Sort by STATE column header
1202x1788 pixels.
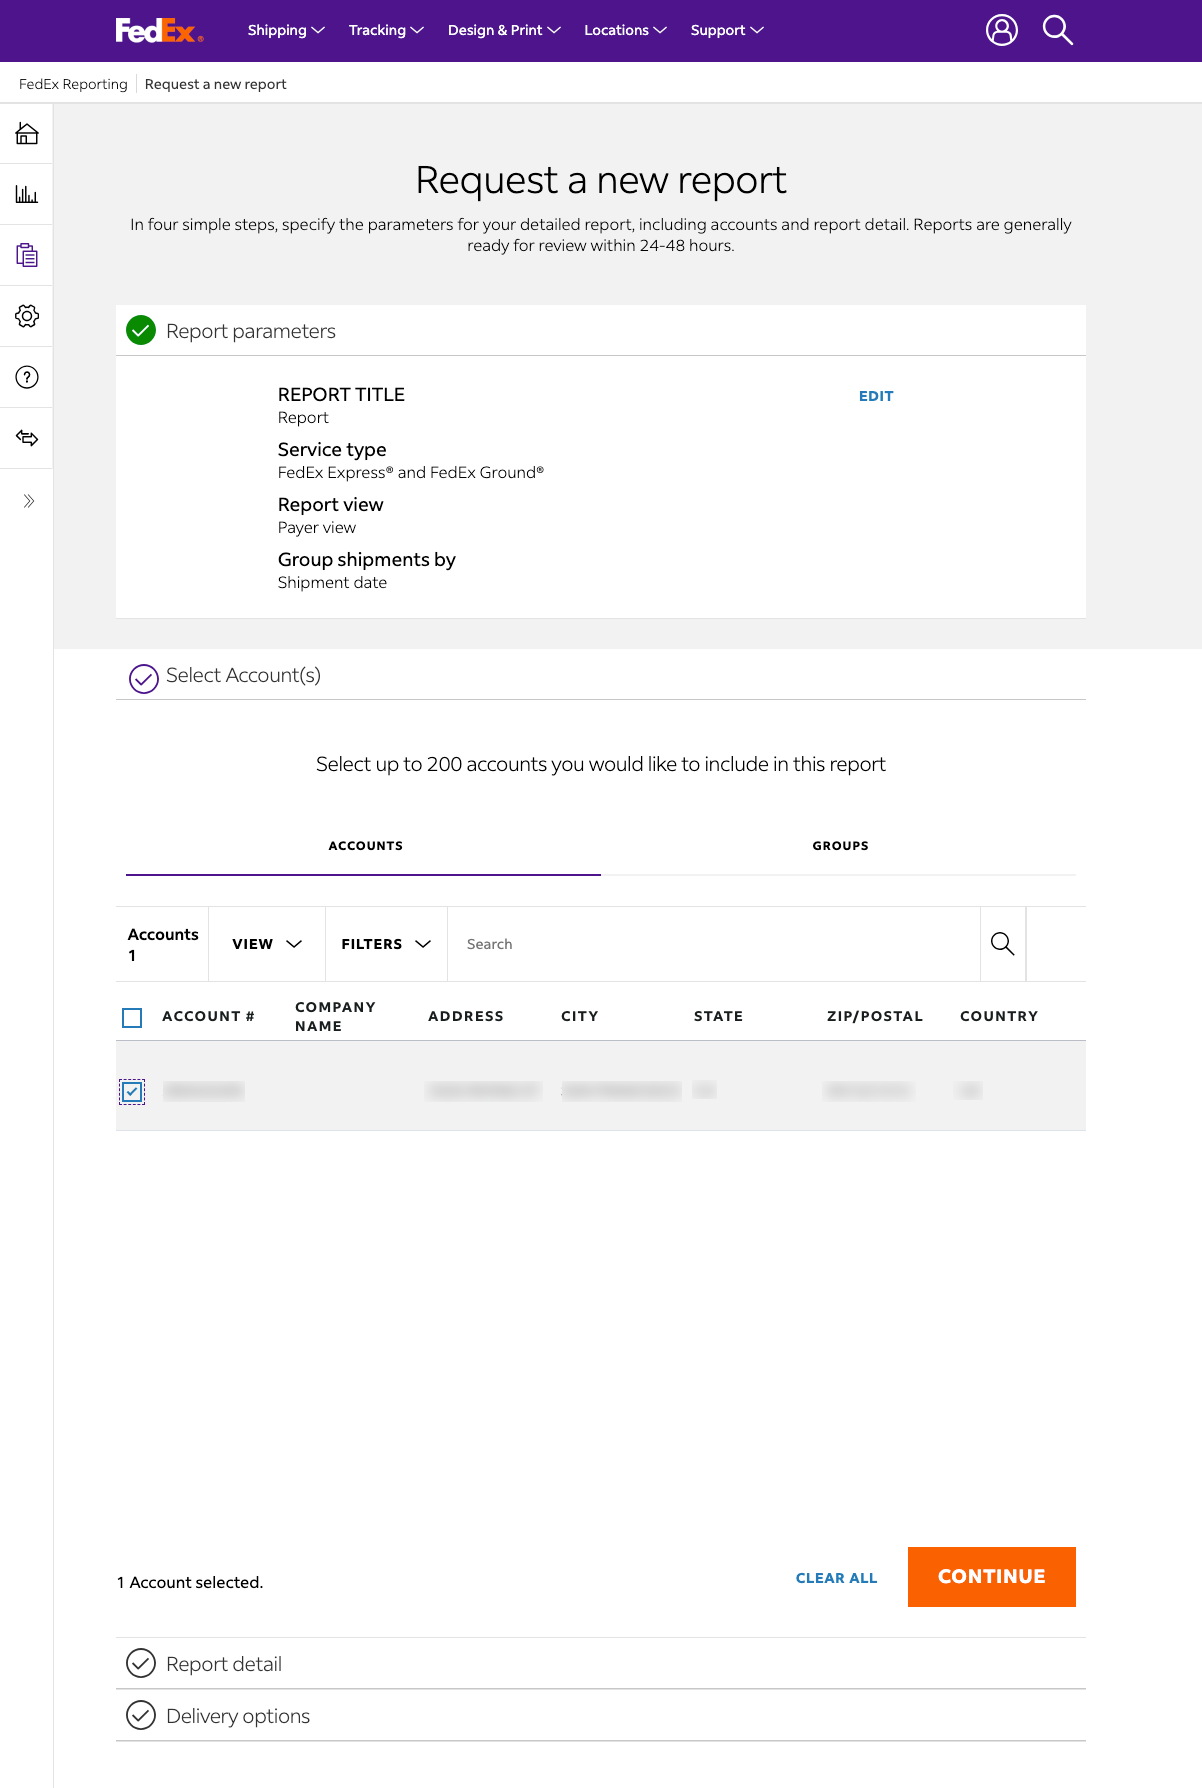pos(718,1016)
